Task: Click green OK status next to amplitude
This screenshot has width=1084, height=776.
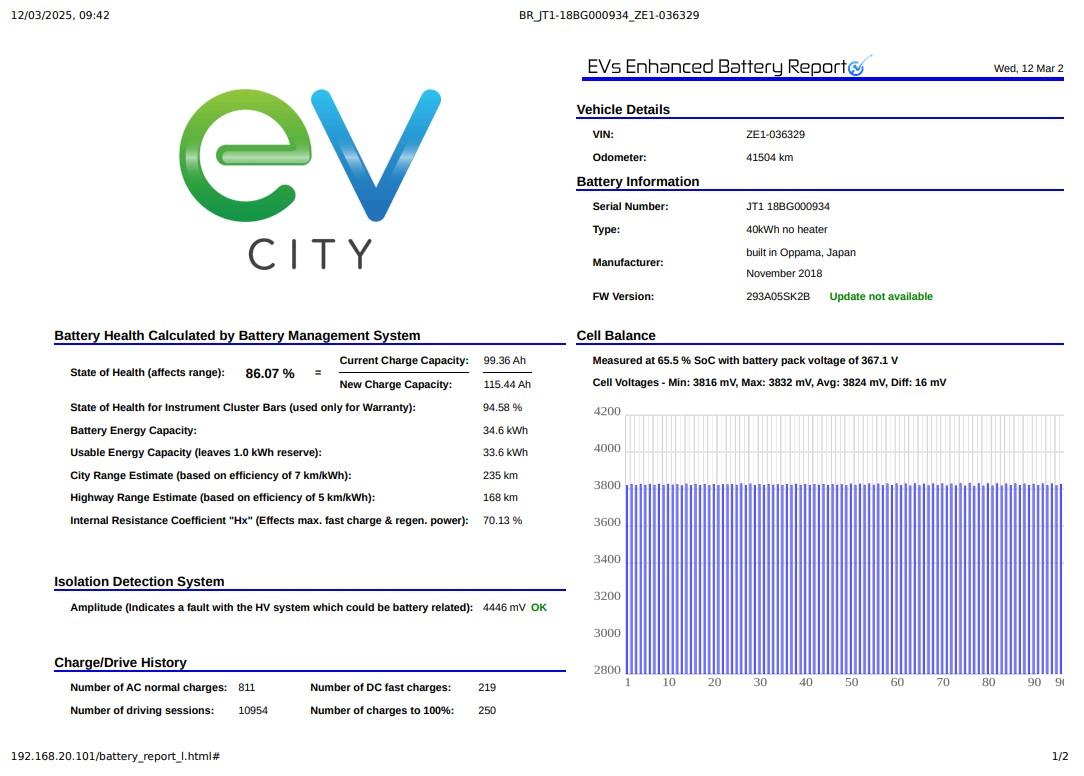Action: (539, 607)
